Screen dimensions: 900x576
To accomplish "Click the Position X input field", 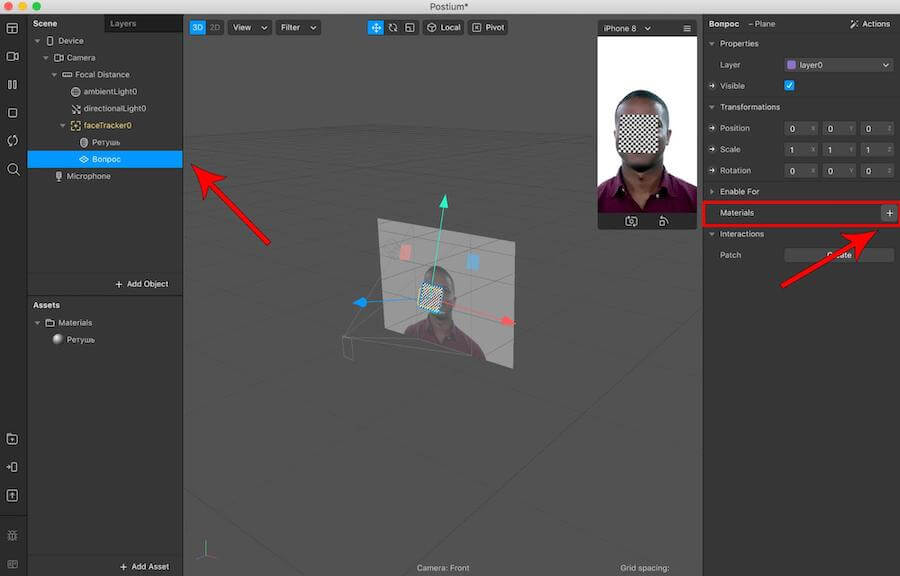I will coord(797,128).
